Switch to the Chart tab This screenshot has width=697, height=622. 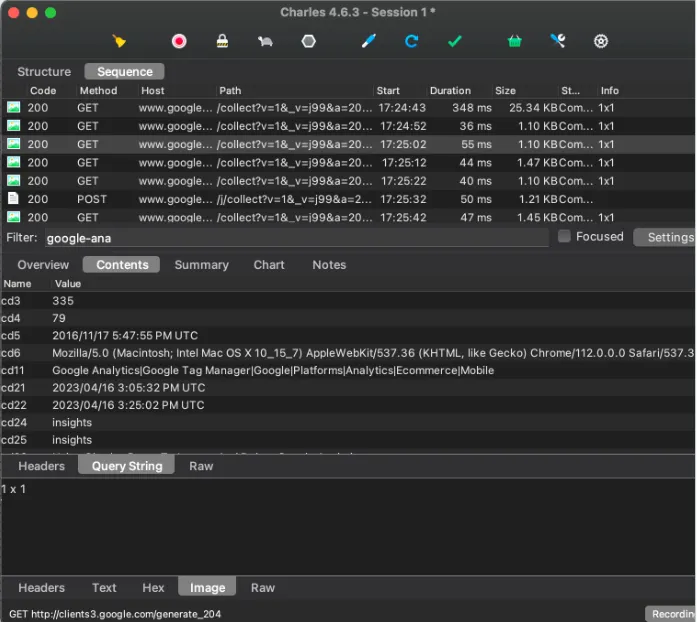point(269,265)
